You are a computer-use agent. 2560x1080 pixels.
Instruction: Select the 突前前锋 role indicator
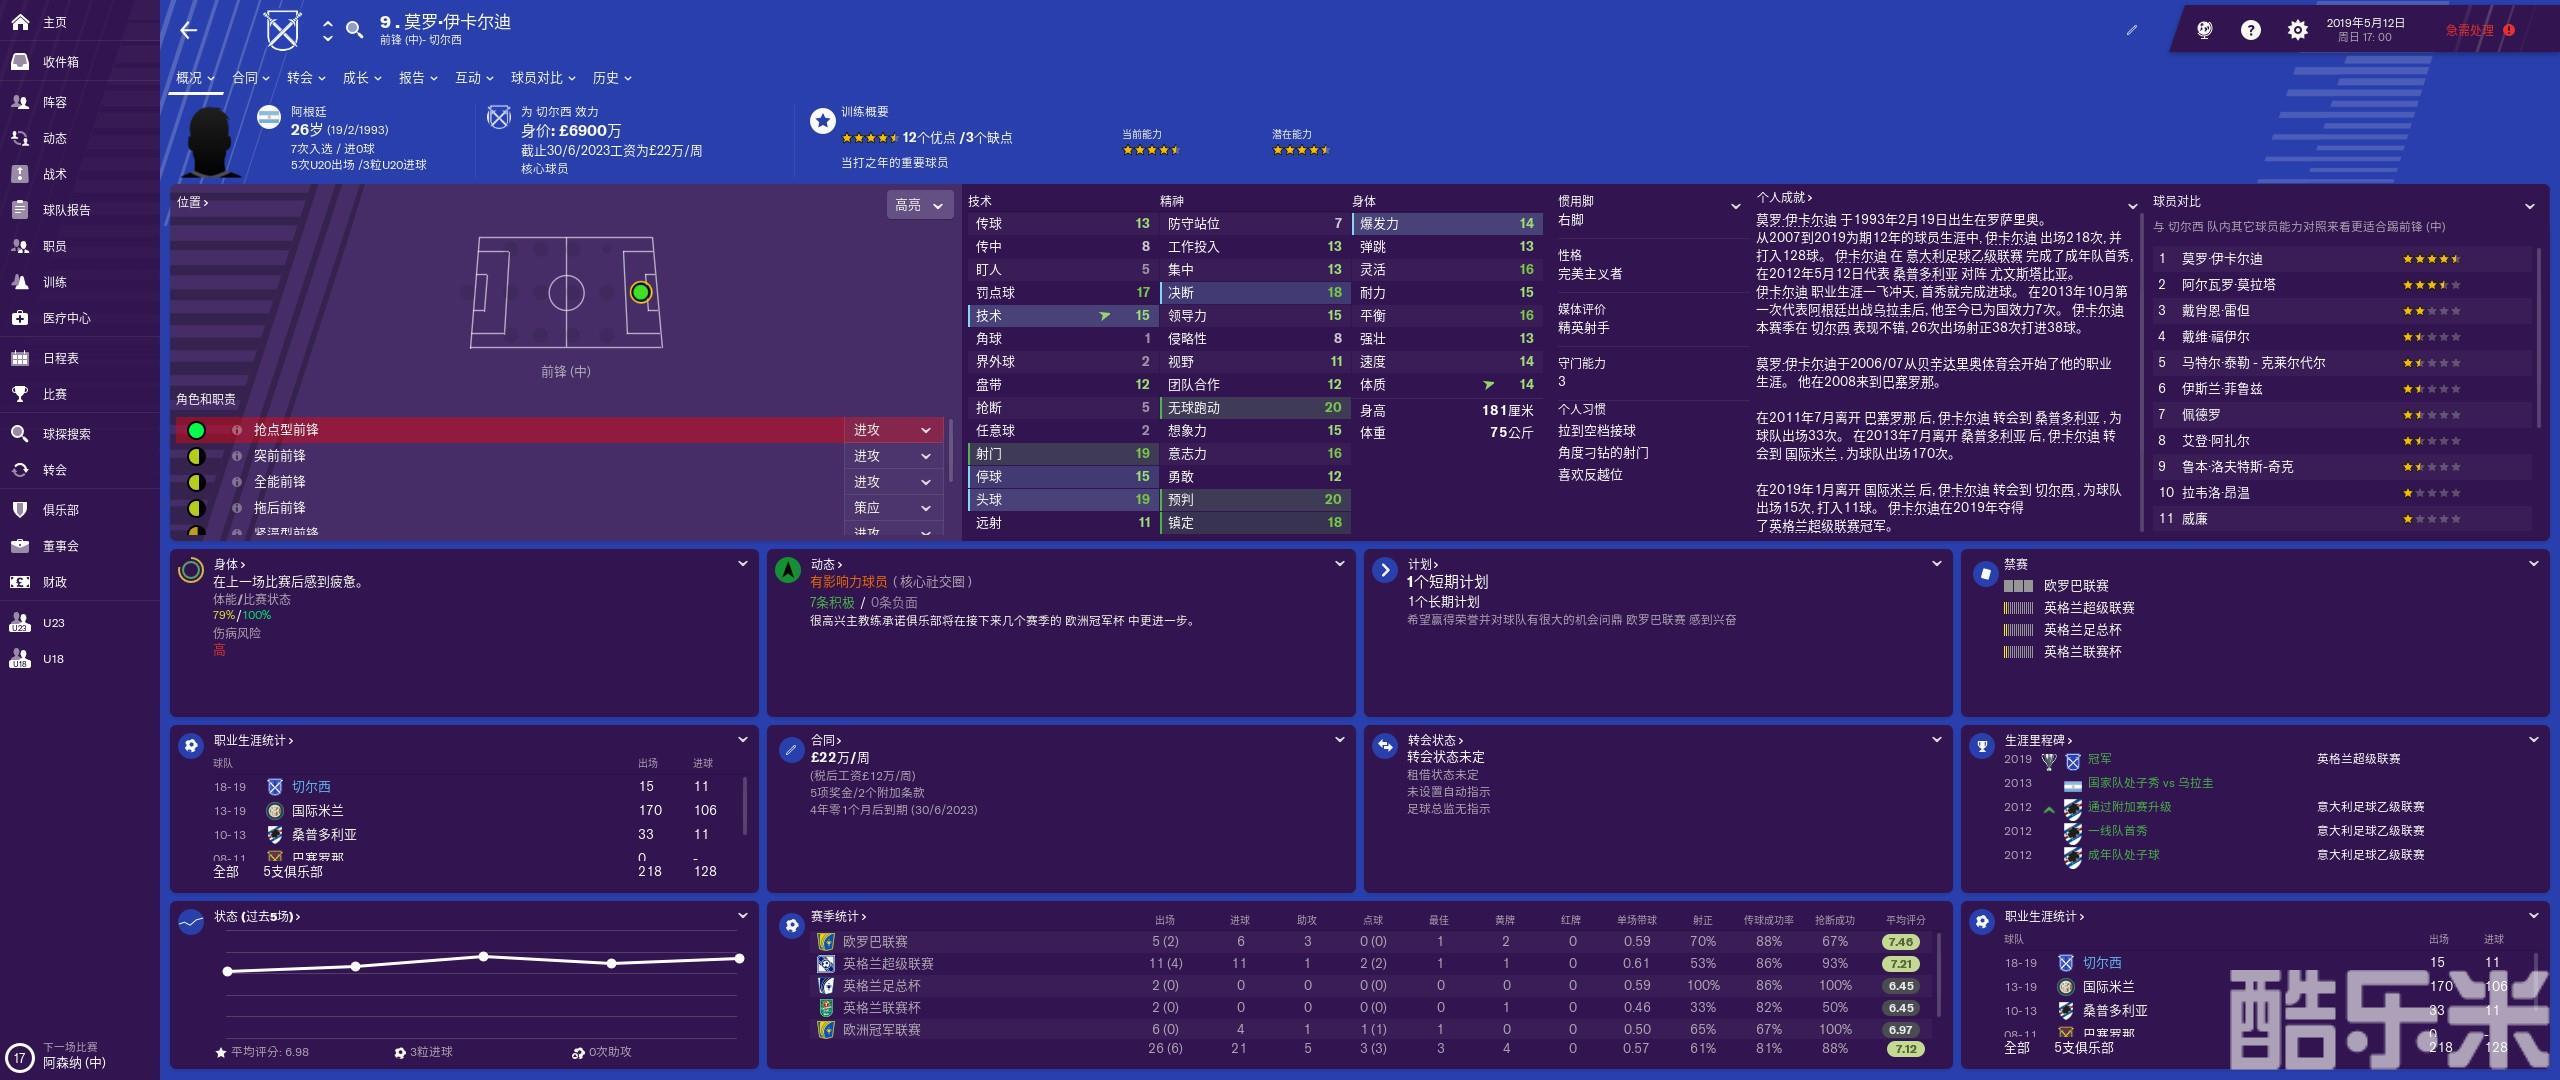click(x=196, y=456)
